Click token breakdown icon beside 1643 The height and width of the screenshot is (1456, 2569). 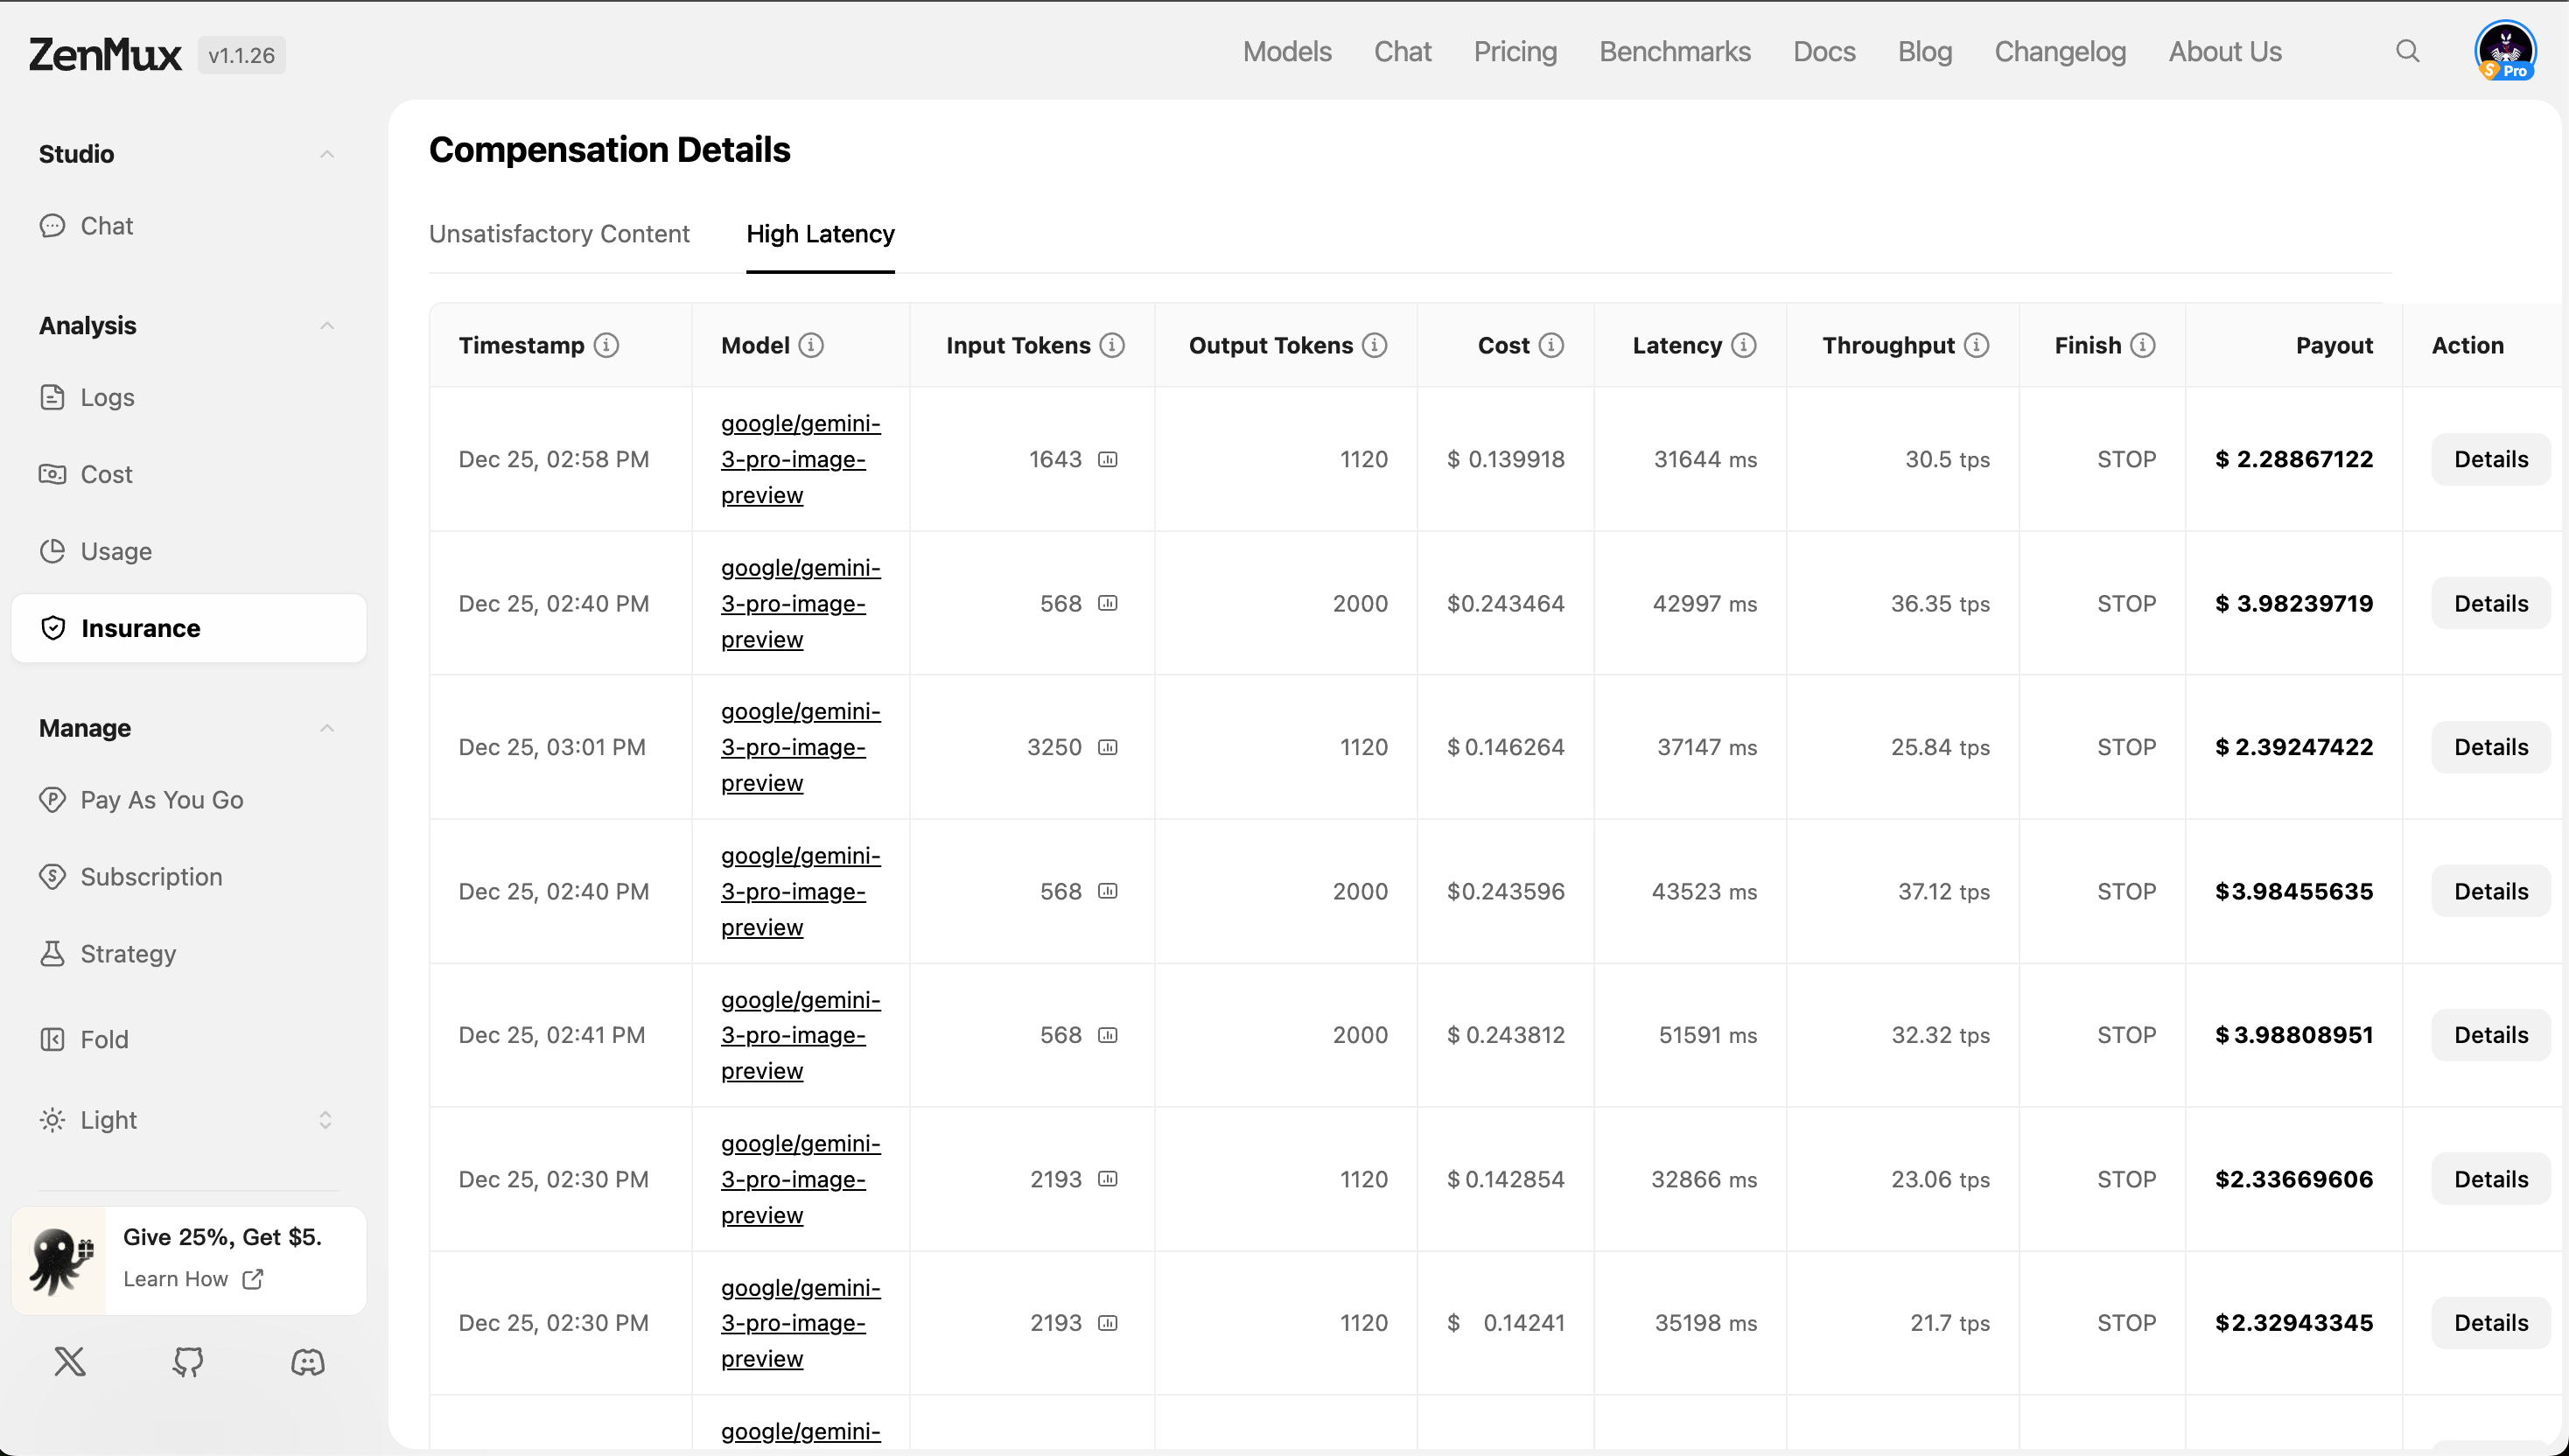[x=1107, y=459]
